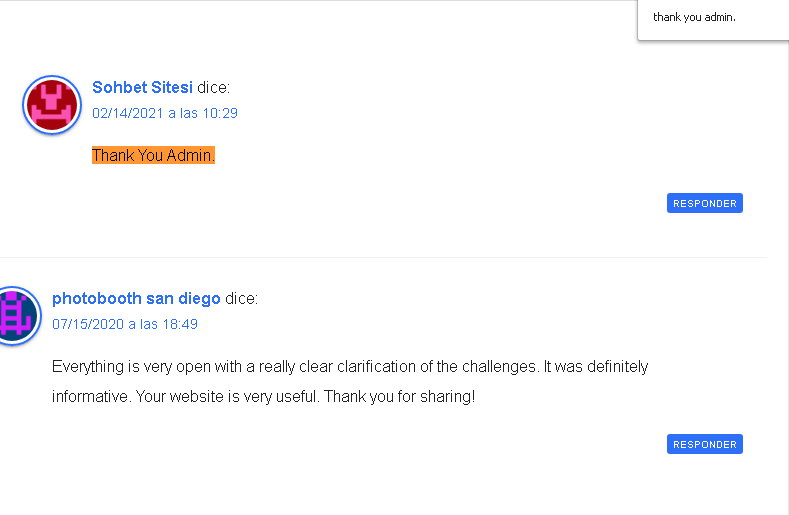Click 'dice:' next to Sohbet Sitesi
Screen dimensions: 789x515
[x=213, y=88]
